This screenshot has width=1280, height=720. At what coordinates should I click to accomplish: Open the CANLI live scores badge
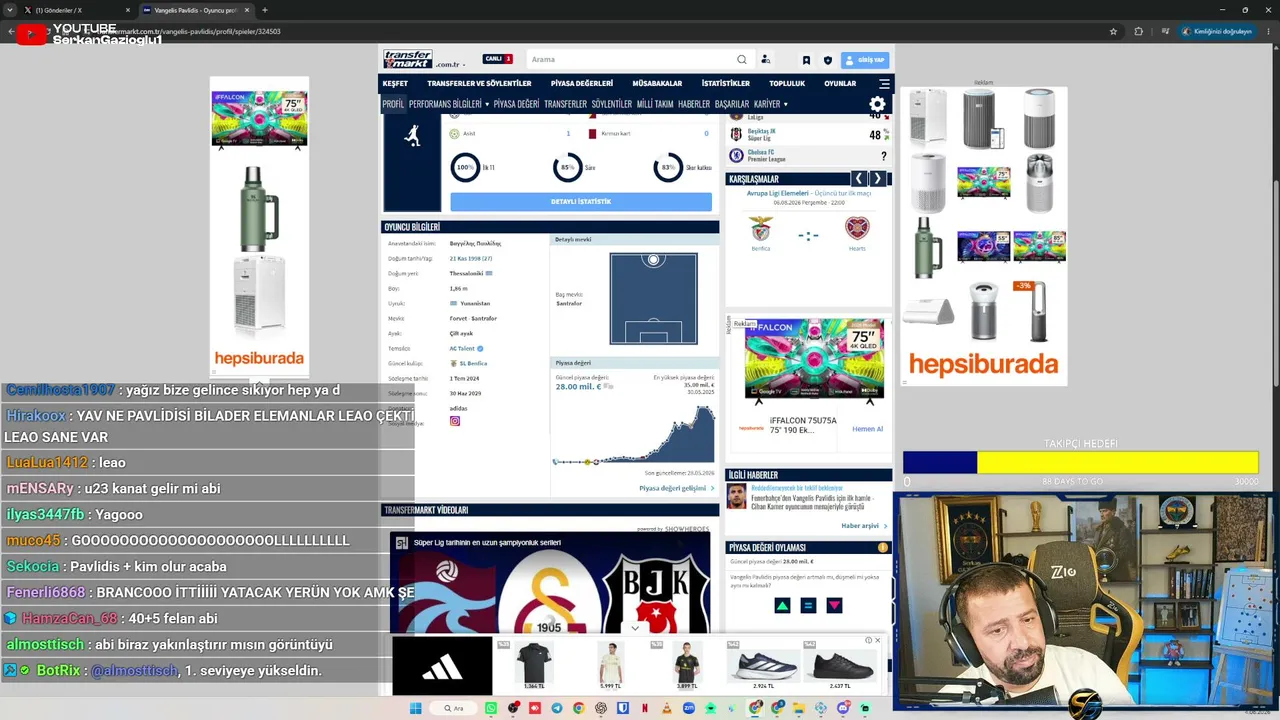click(x=497, y=59)
